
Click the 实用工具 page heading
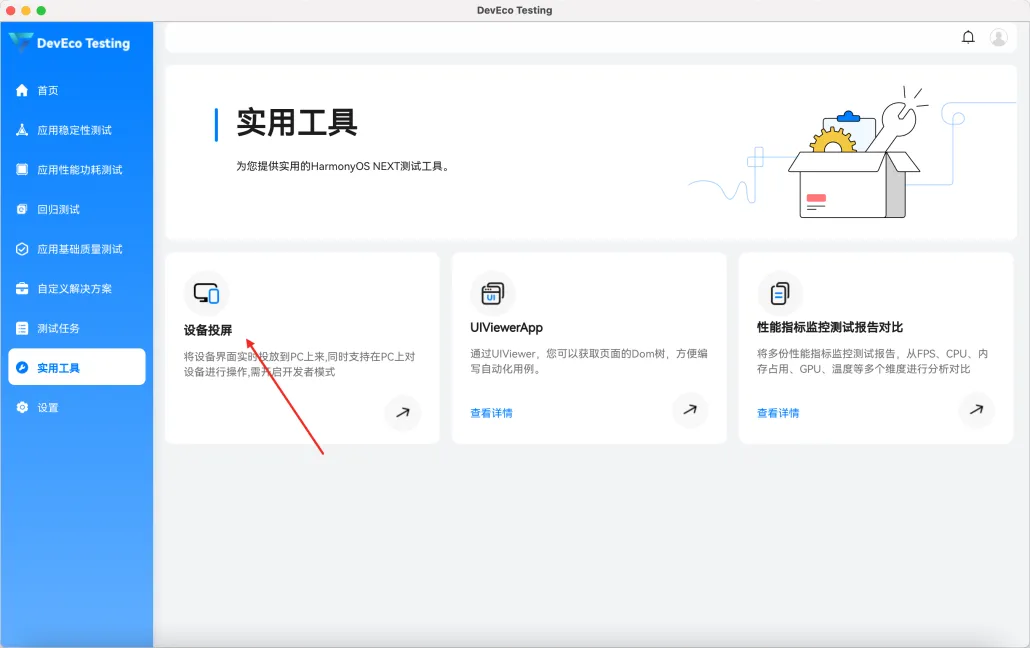297,123
